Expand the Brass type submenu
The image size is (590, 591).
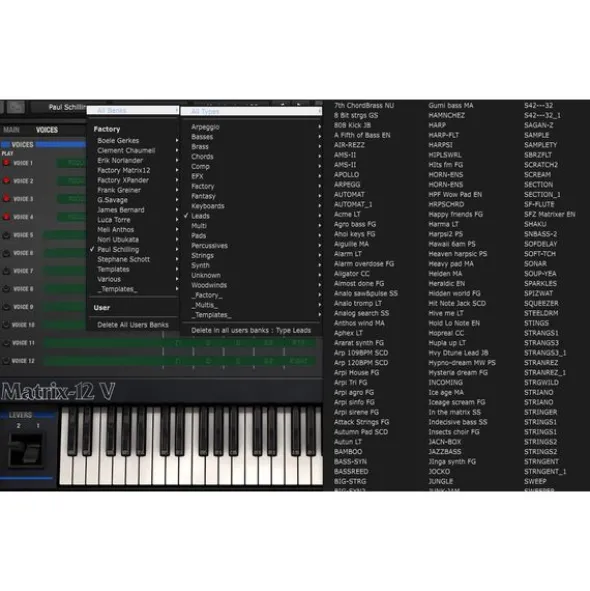251,147
